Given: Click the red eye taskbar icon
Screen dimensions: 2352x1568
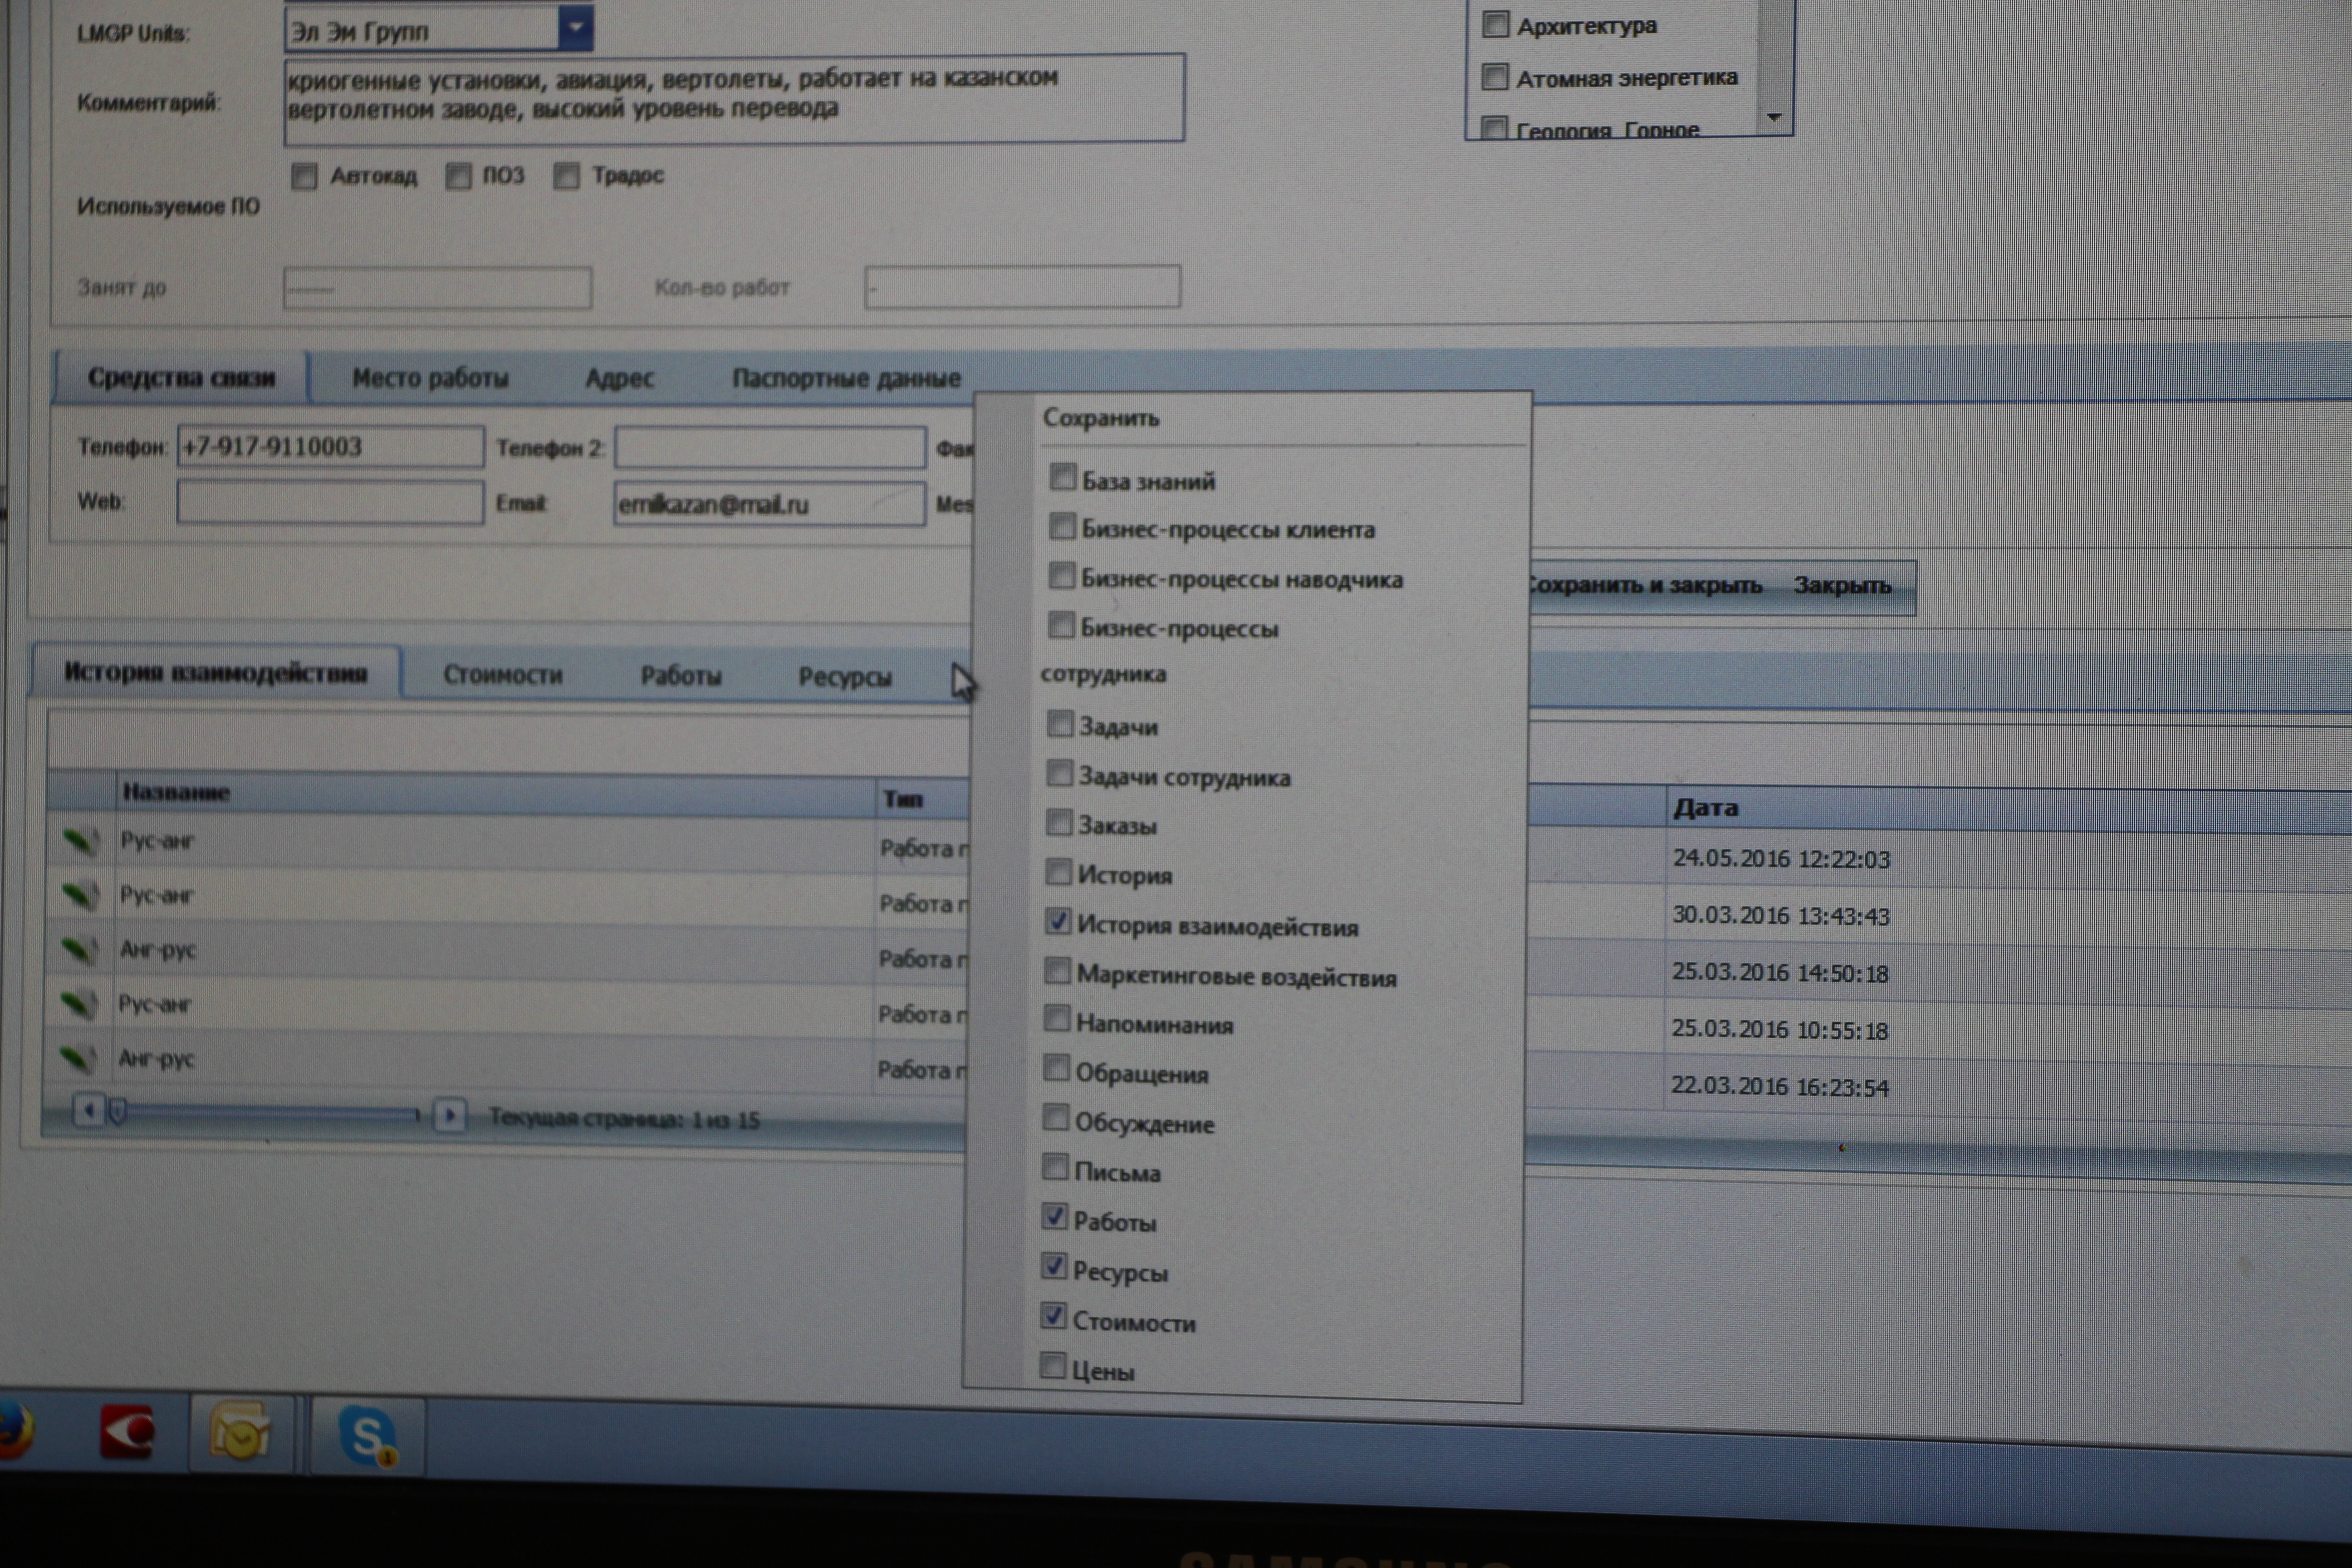Looking at the screenshot, I should point(127,1431).
